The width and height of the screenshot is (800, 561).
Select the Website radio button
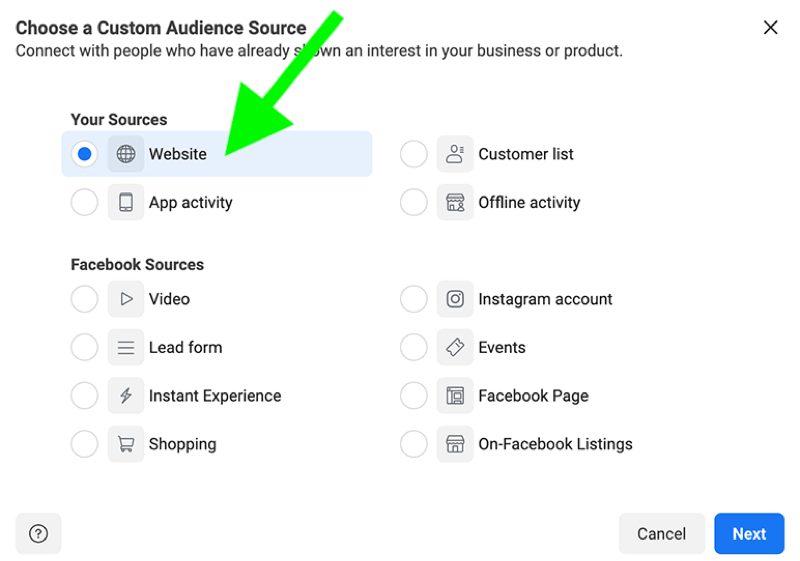[x=85, y=154]
